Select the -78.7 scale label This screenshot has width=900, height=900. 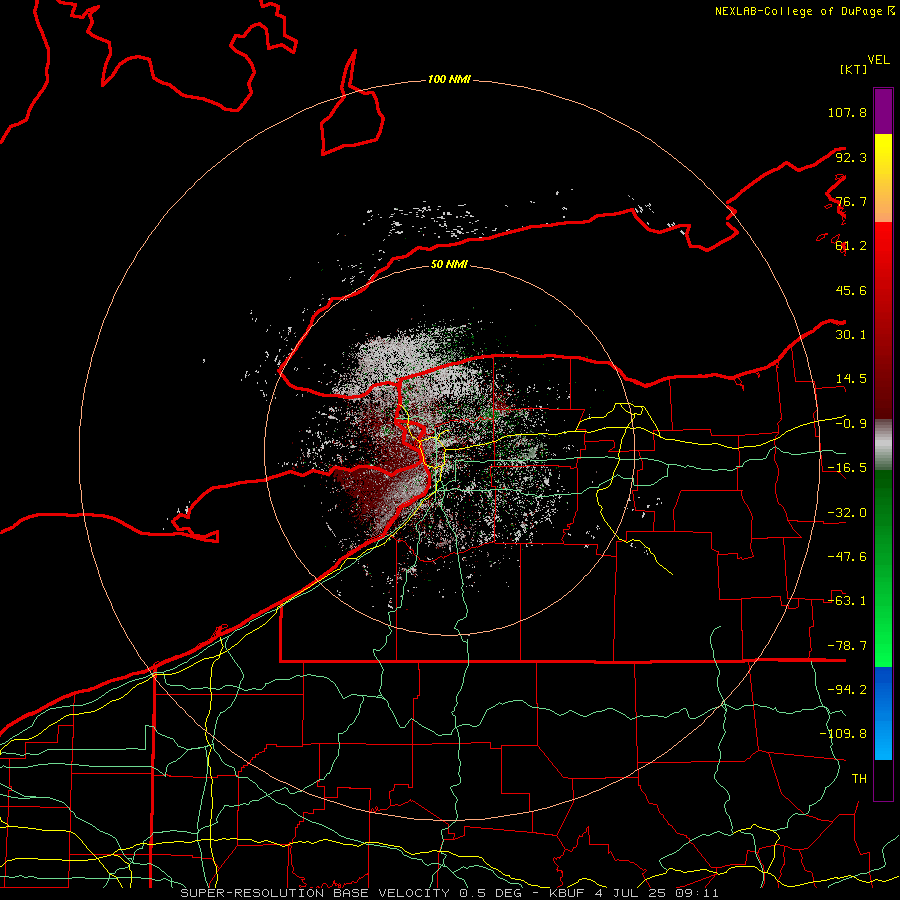[847, 646]
